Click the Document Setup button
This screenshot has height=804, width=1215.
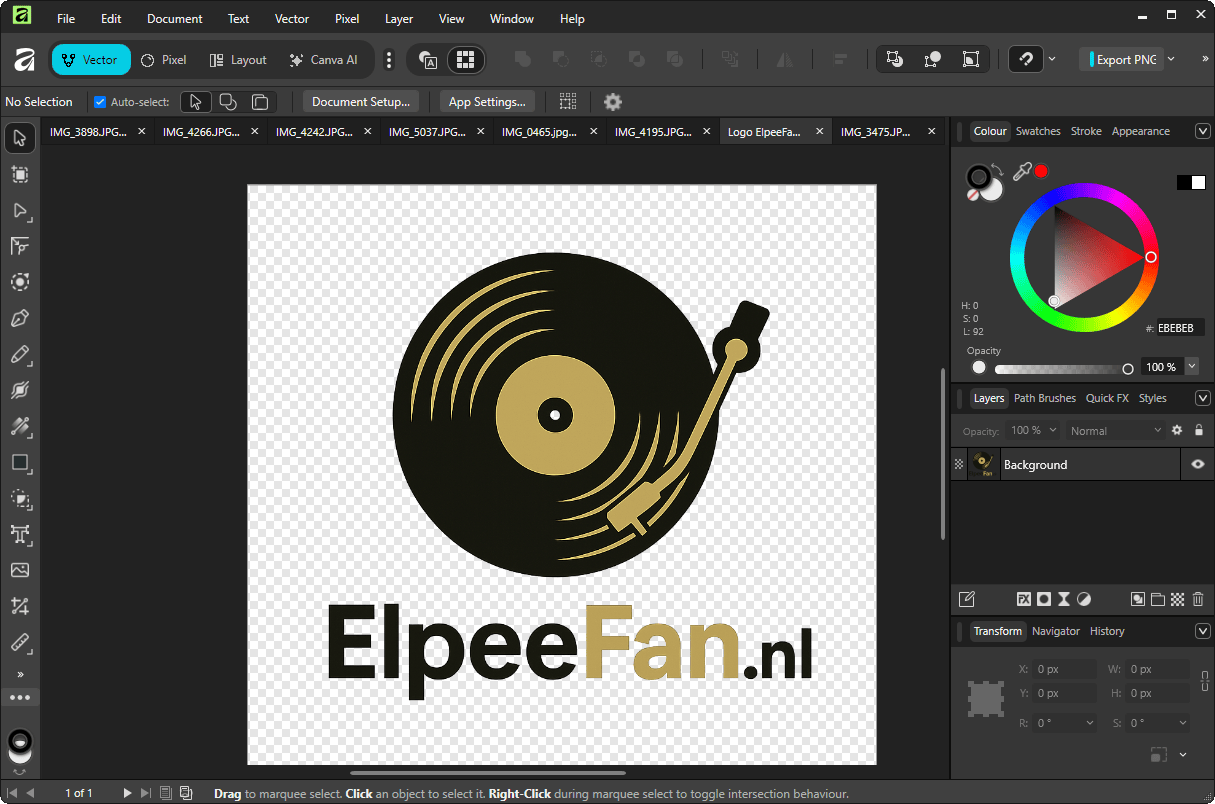click(361, 102)
